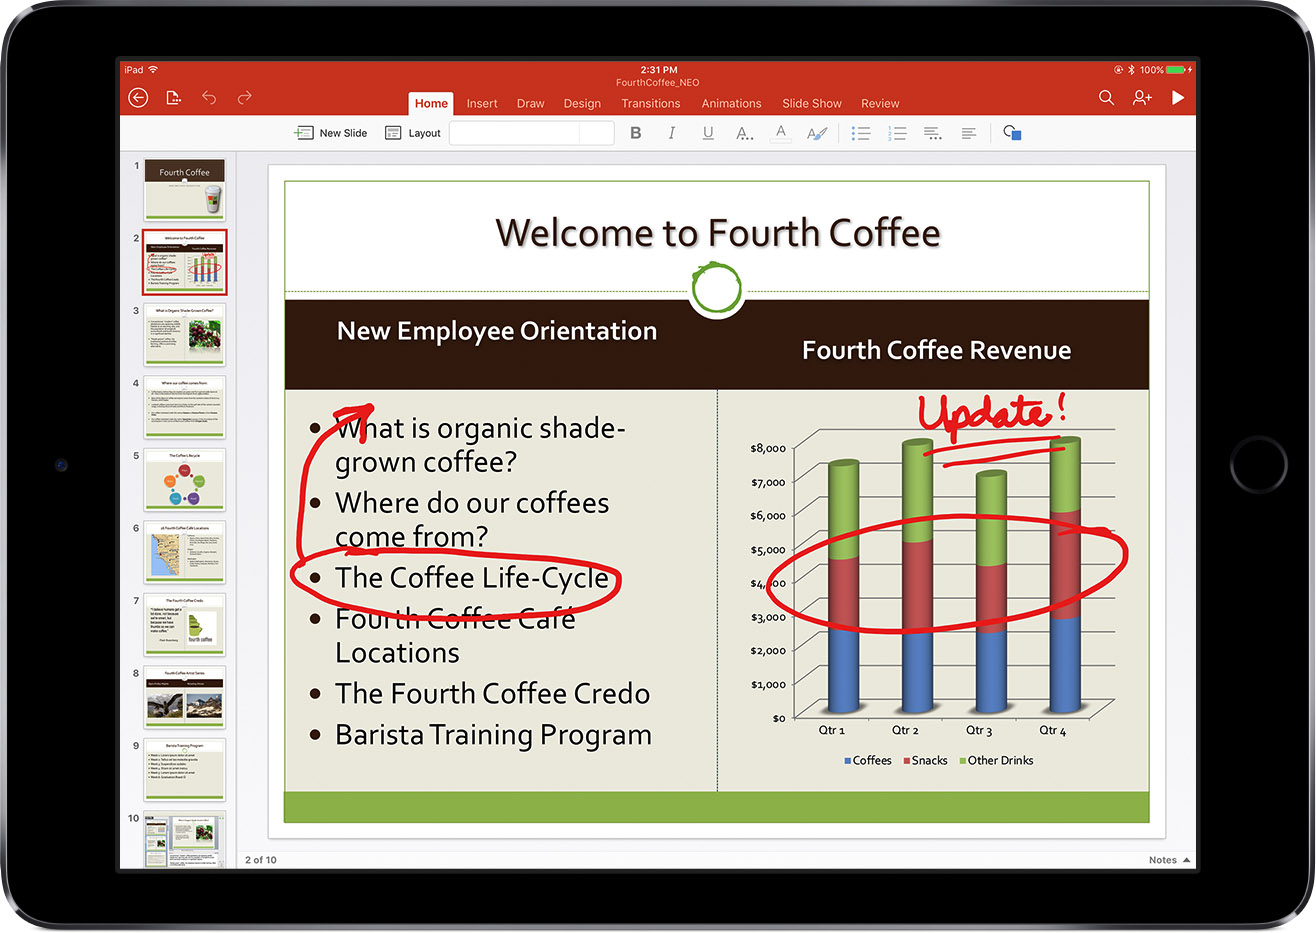Viewport: 1316px width, 933px height.
Task: Select slide 2 thumbnail
Action: pos(185,262)
